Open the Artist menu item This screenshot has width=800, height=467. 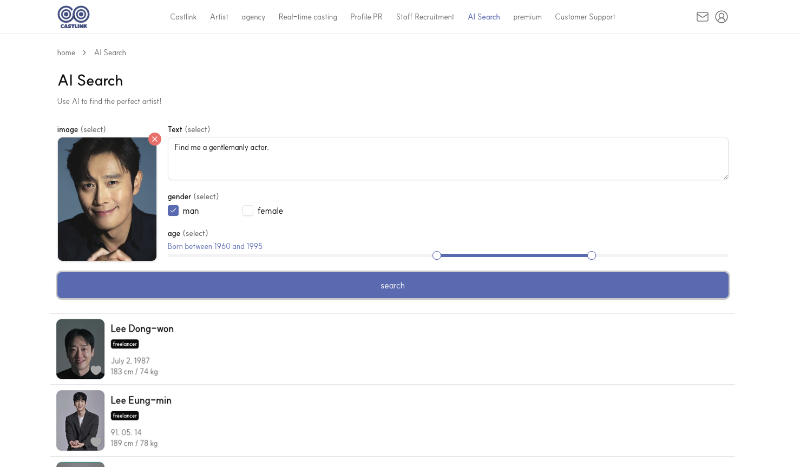[219, 17]
